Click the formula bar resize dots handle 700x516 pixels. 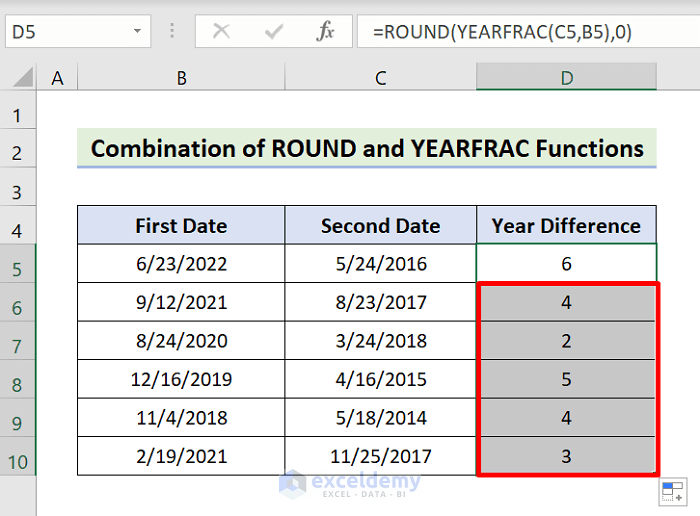(172, 31)
